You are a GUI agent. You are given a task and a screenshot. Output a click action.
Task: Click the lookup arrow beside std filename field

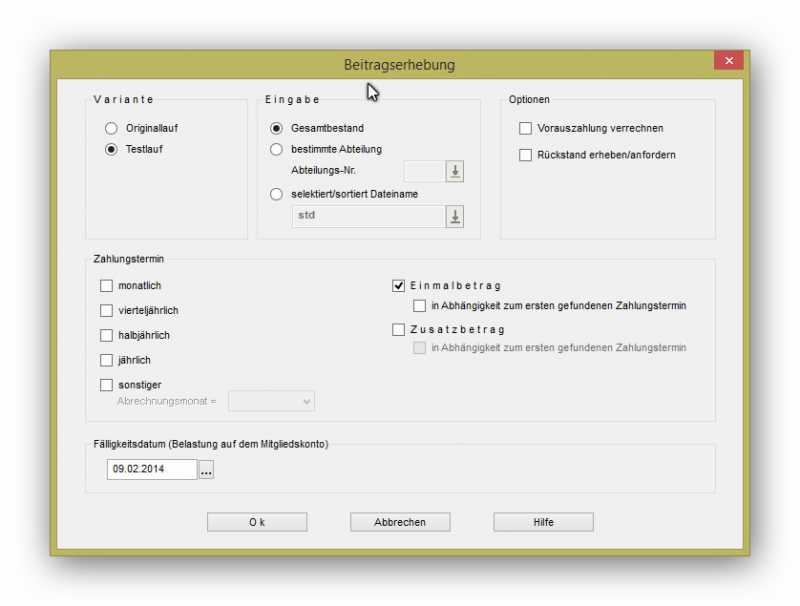coord(455,216)
